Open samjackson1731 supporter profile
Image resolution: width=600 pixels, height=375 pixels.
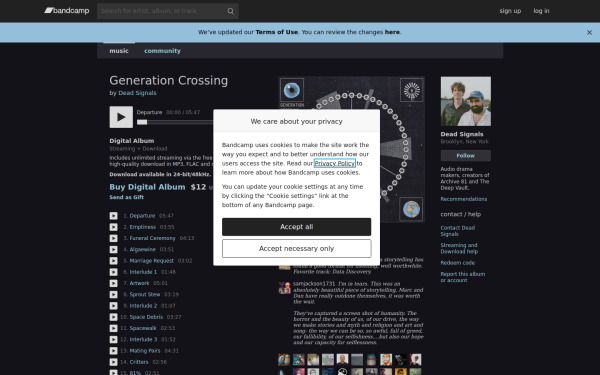pyautogui.click(x=314, y=284)
